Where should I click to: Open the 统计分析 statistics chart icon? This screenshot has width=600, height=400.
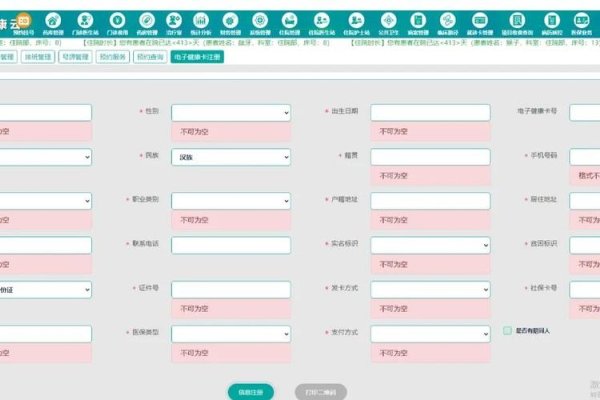tap(201, 24)
